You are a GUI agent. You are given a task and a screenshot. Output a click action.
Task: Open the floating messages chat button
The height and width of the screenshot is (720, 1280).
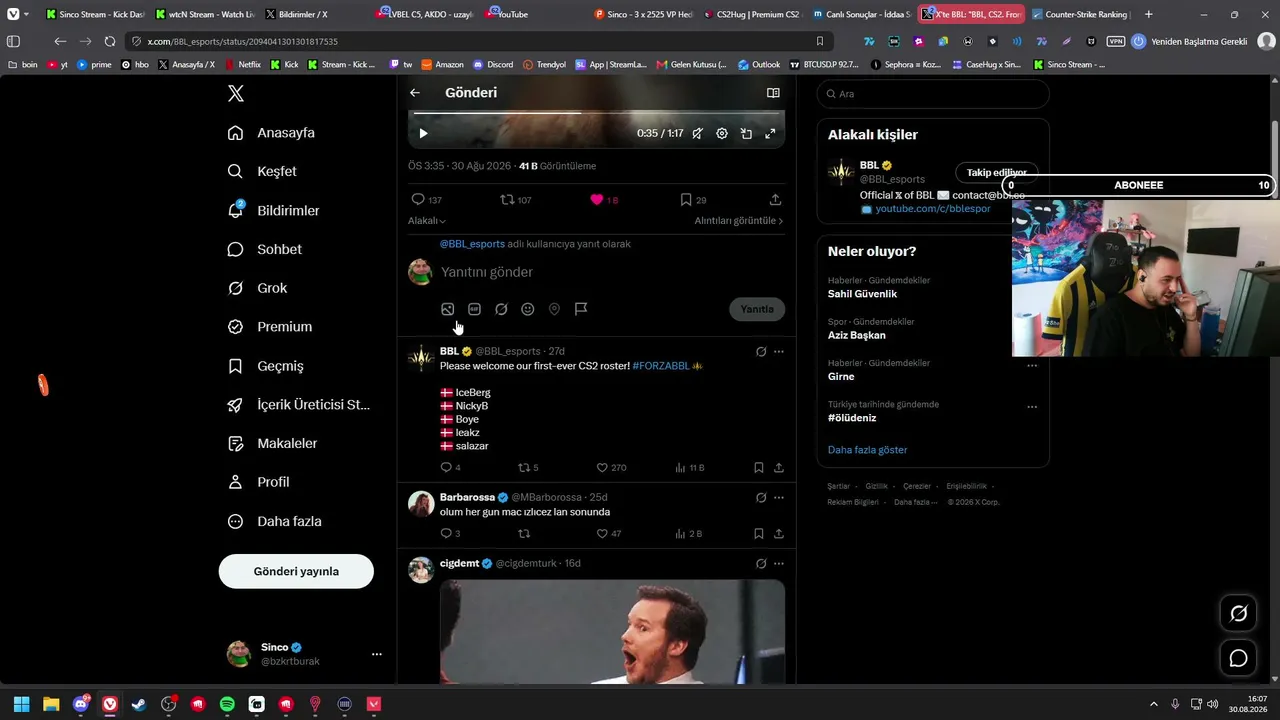(1238, 658)
